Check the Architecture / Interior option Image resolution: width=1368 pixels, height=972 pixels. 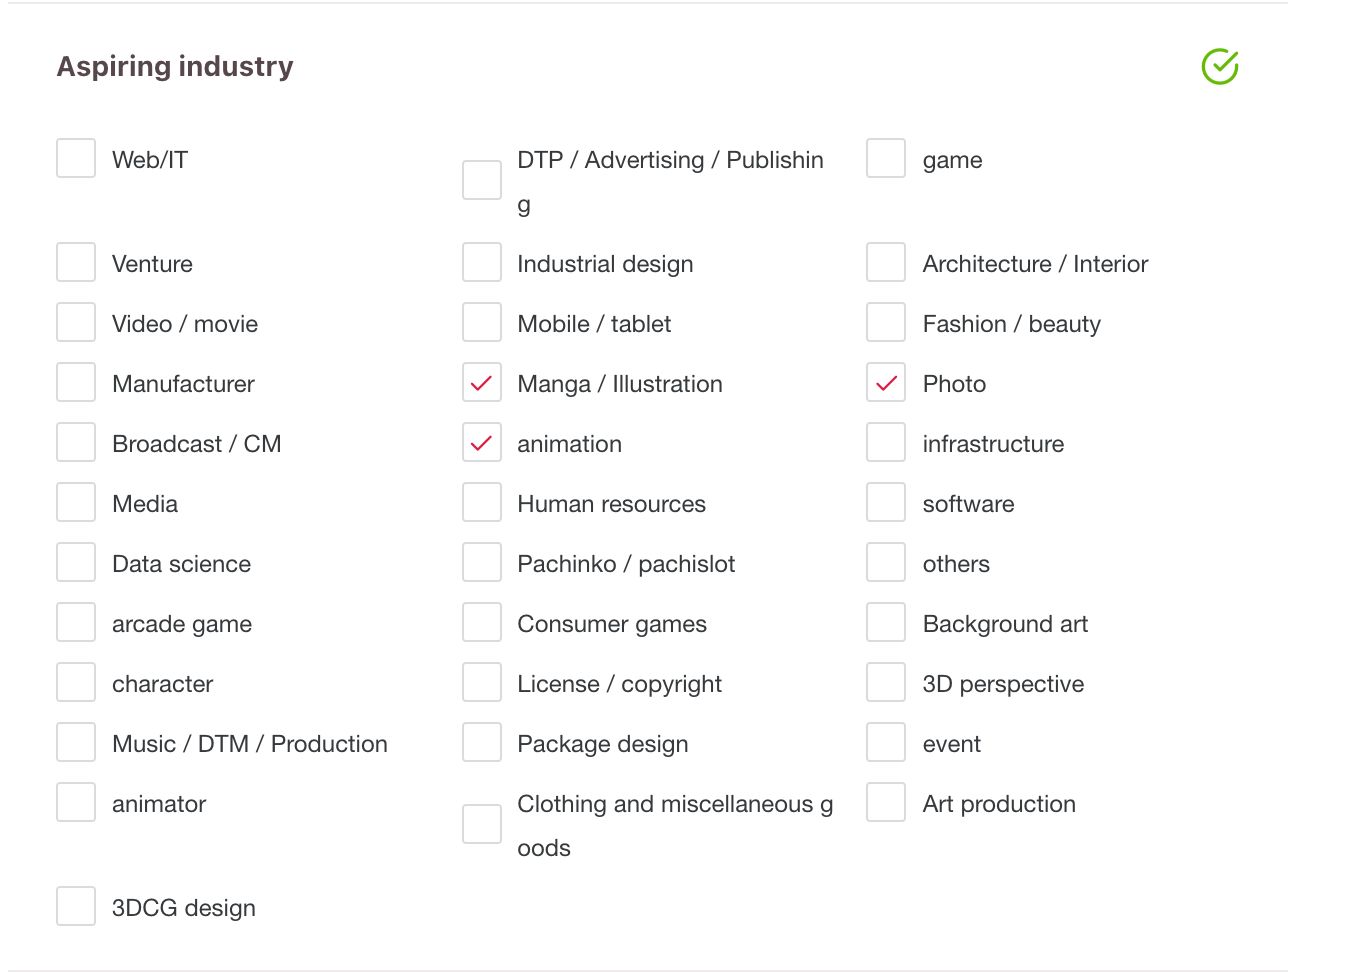[x=886, y=263]
